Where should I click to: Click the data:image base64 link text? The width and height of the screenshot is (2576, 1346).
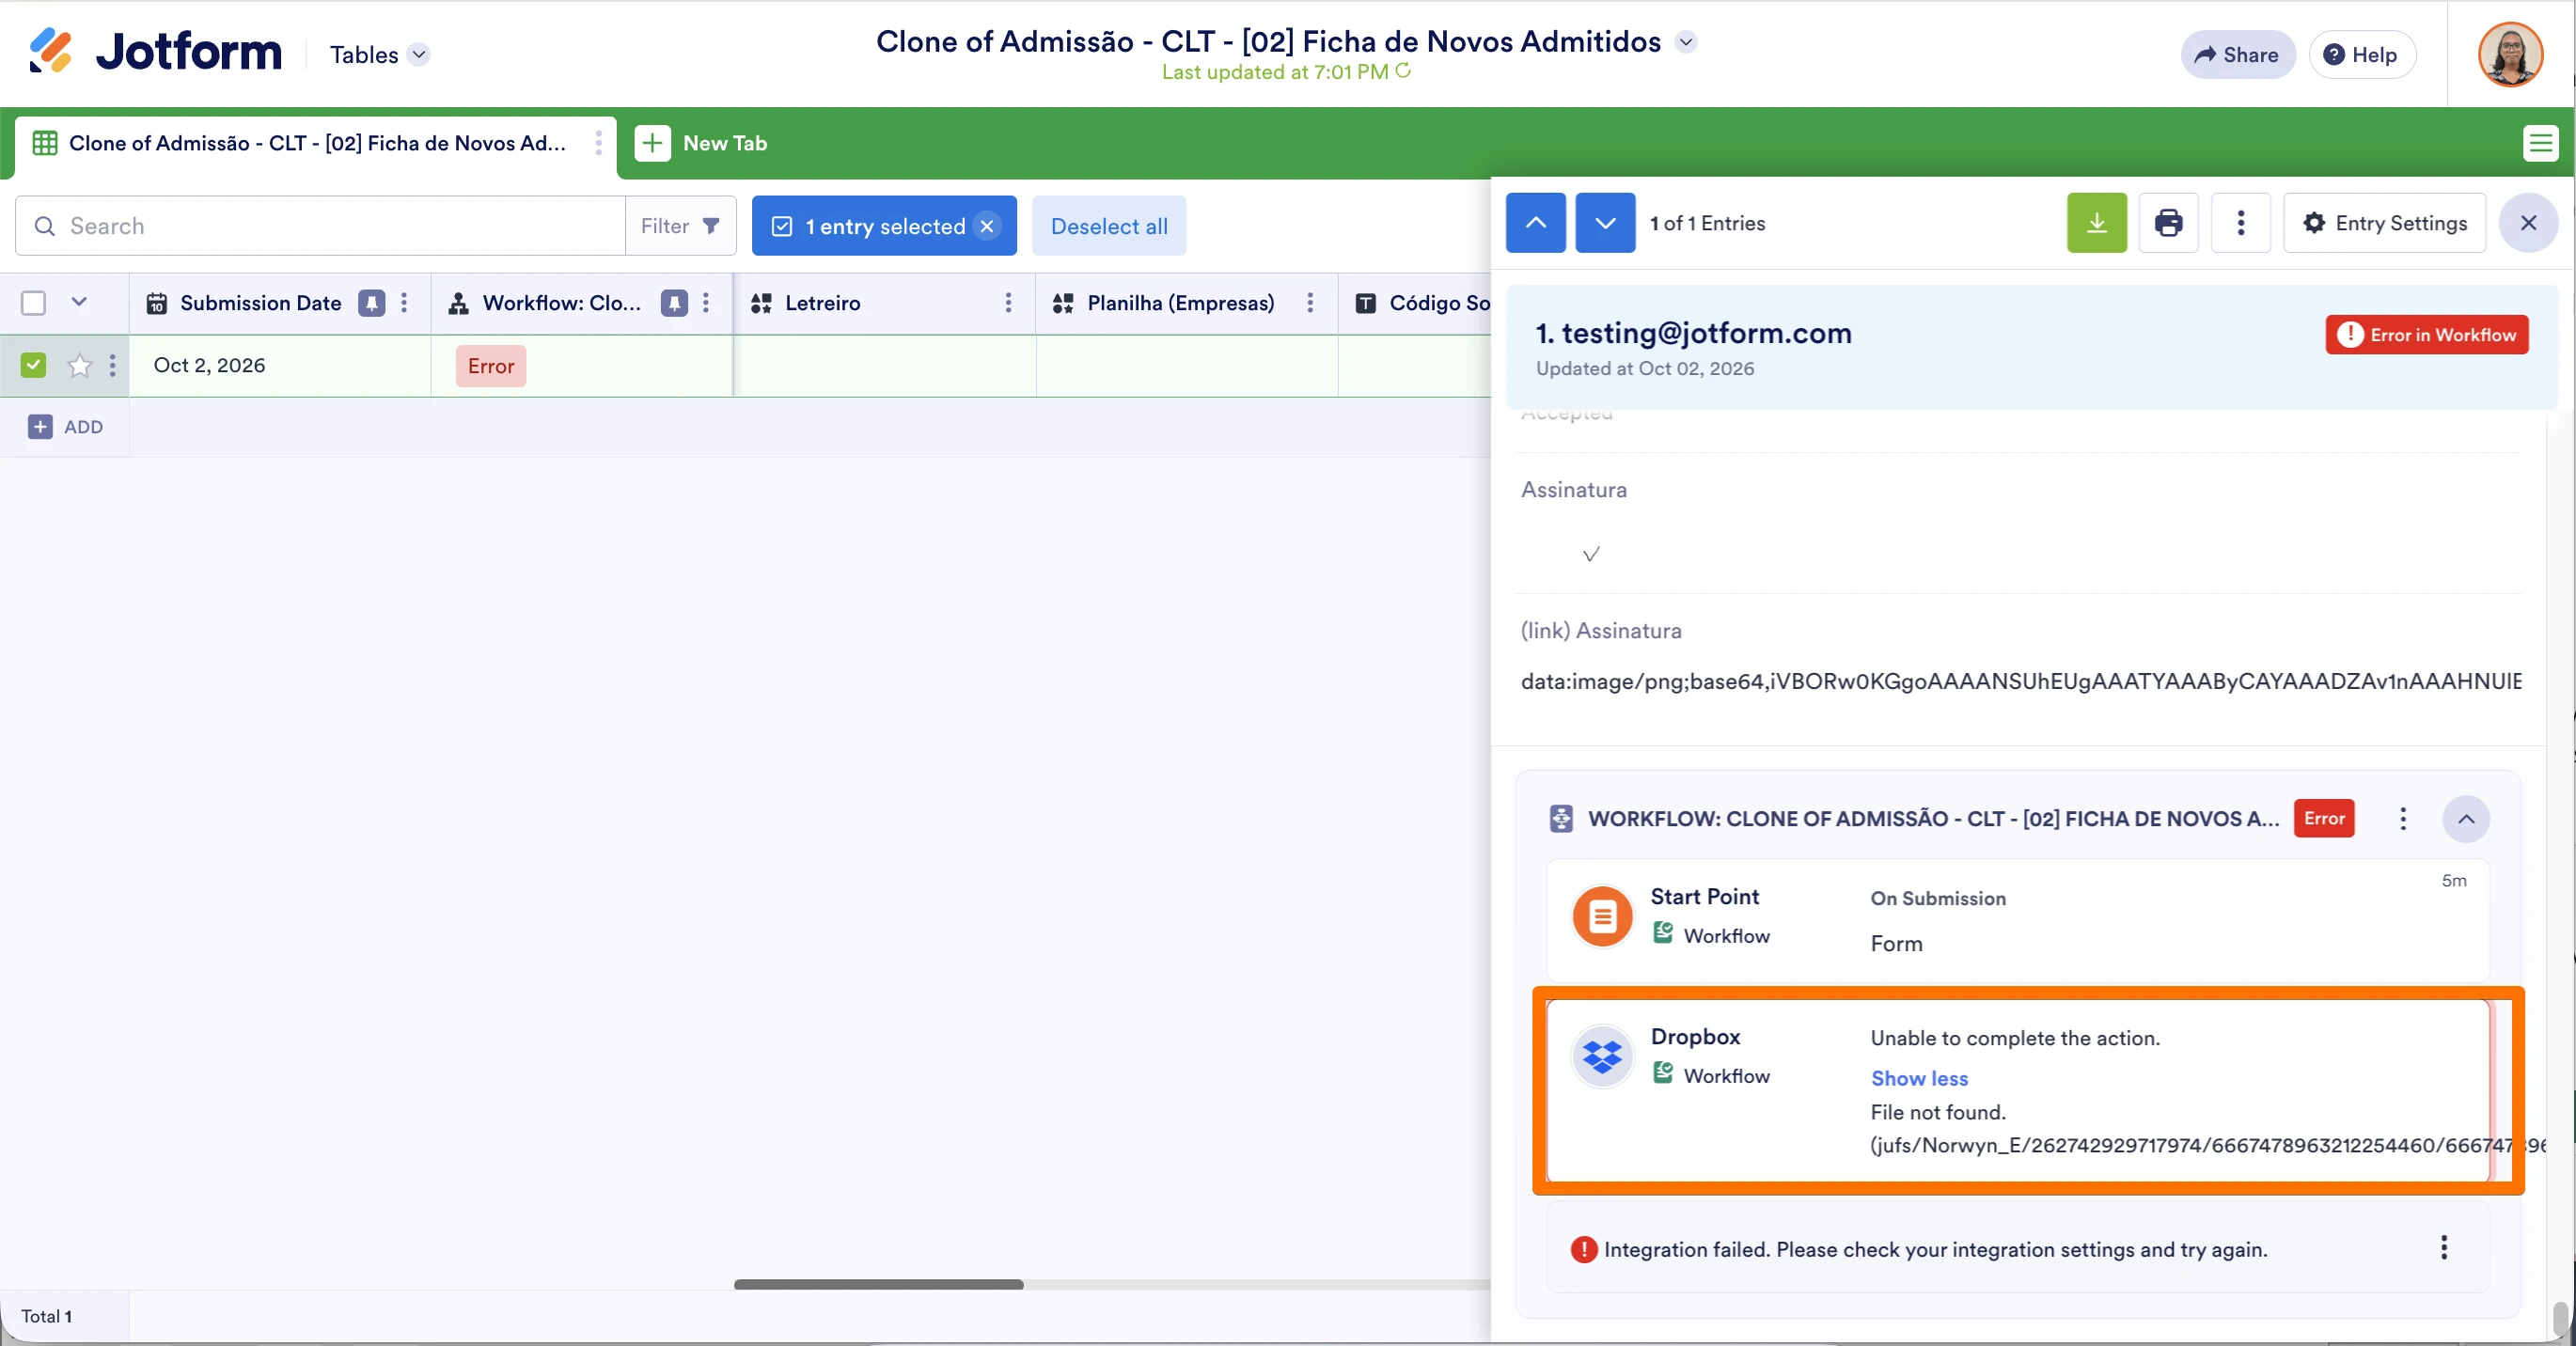click(x=2021, y=682)
